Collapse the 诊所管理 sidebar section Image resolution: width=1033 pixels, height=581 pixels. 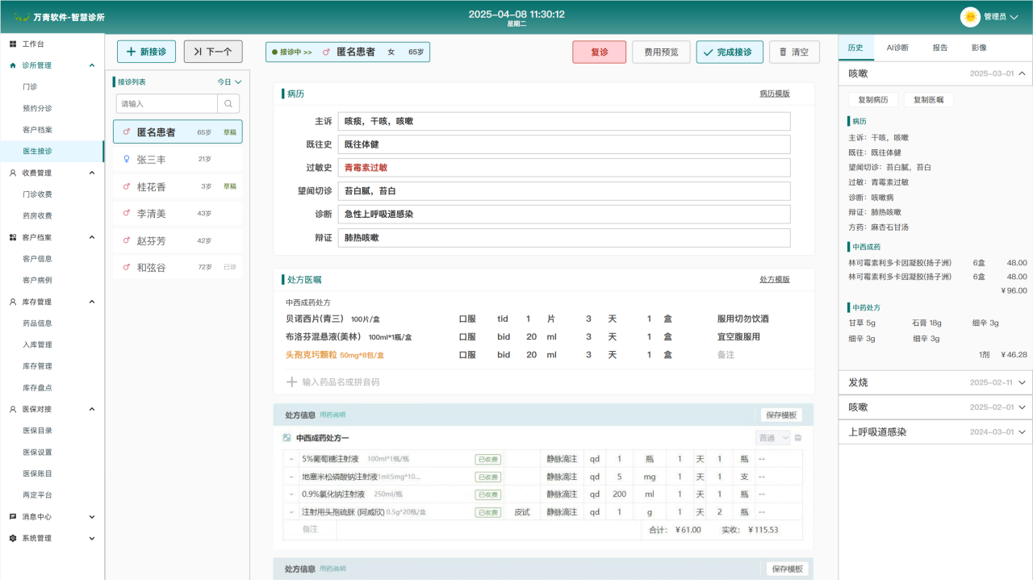click(x=92, y=66)
